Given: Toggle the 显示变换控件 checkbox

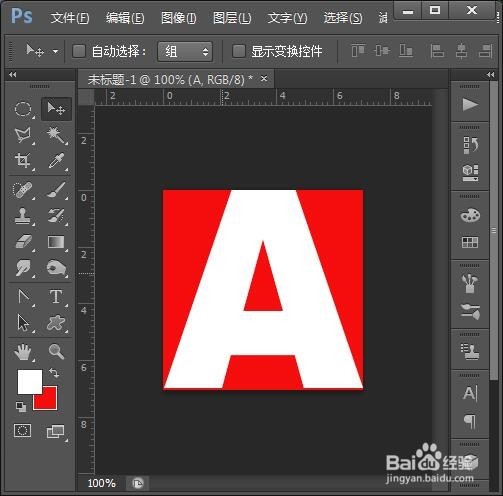Looking at the screenshot, I should point(239,51).
